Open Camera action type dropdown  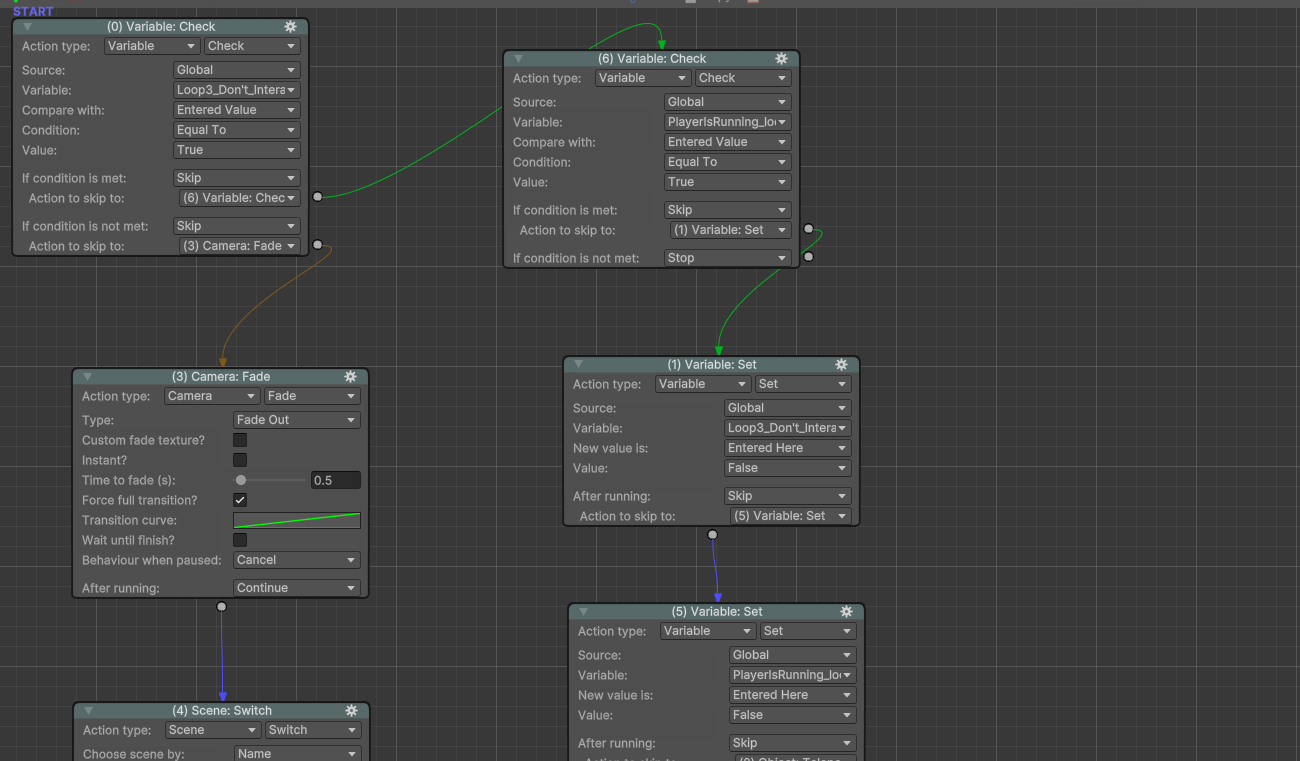212,396
